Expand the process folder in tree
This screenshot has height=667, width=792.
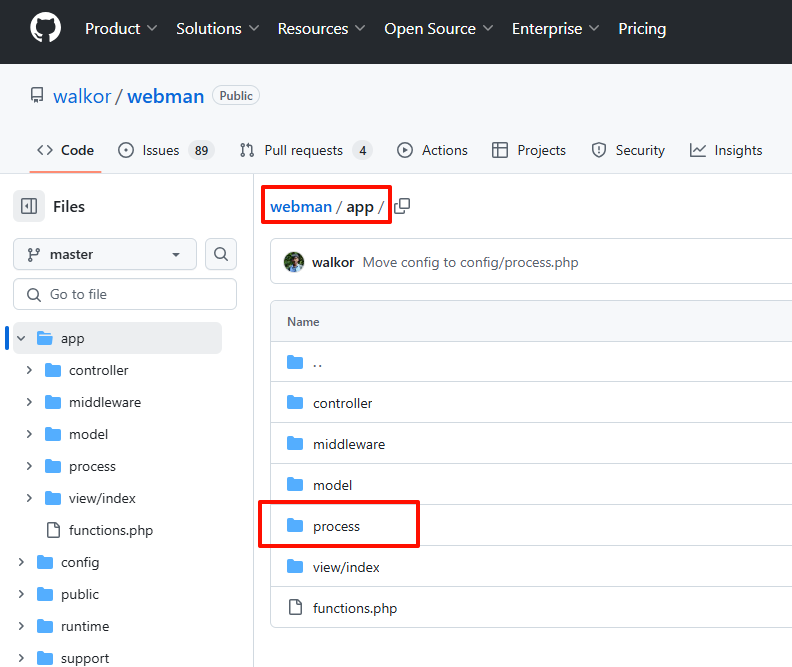[29, 466]
